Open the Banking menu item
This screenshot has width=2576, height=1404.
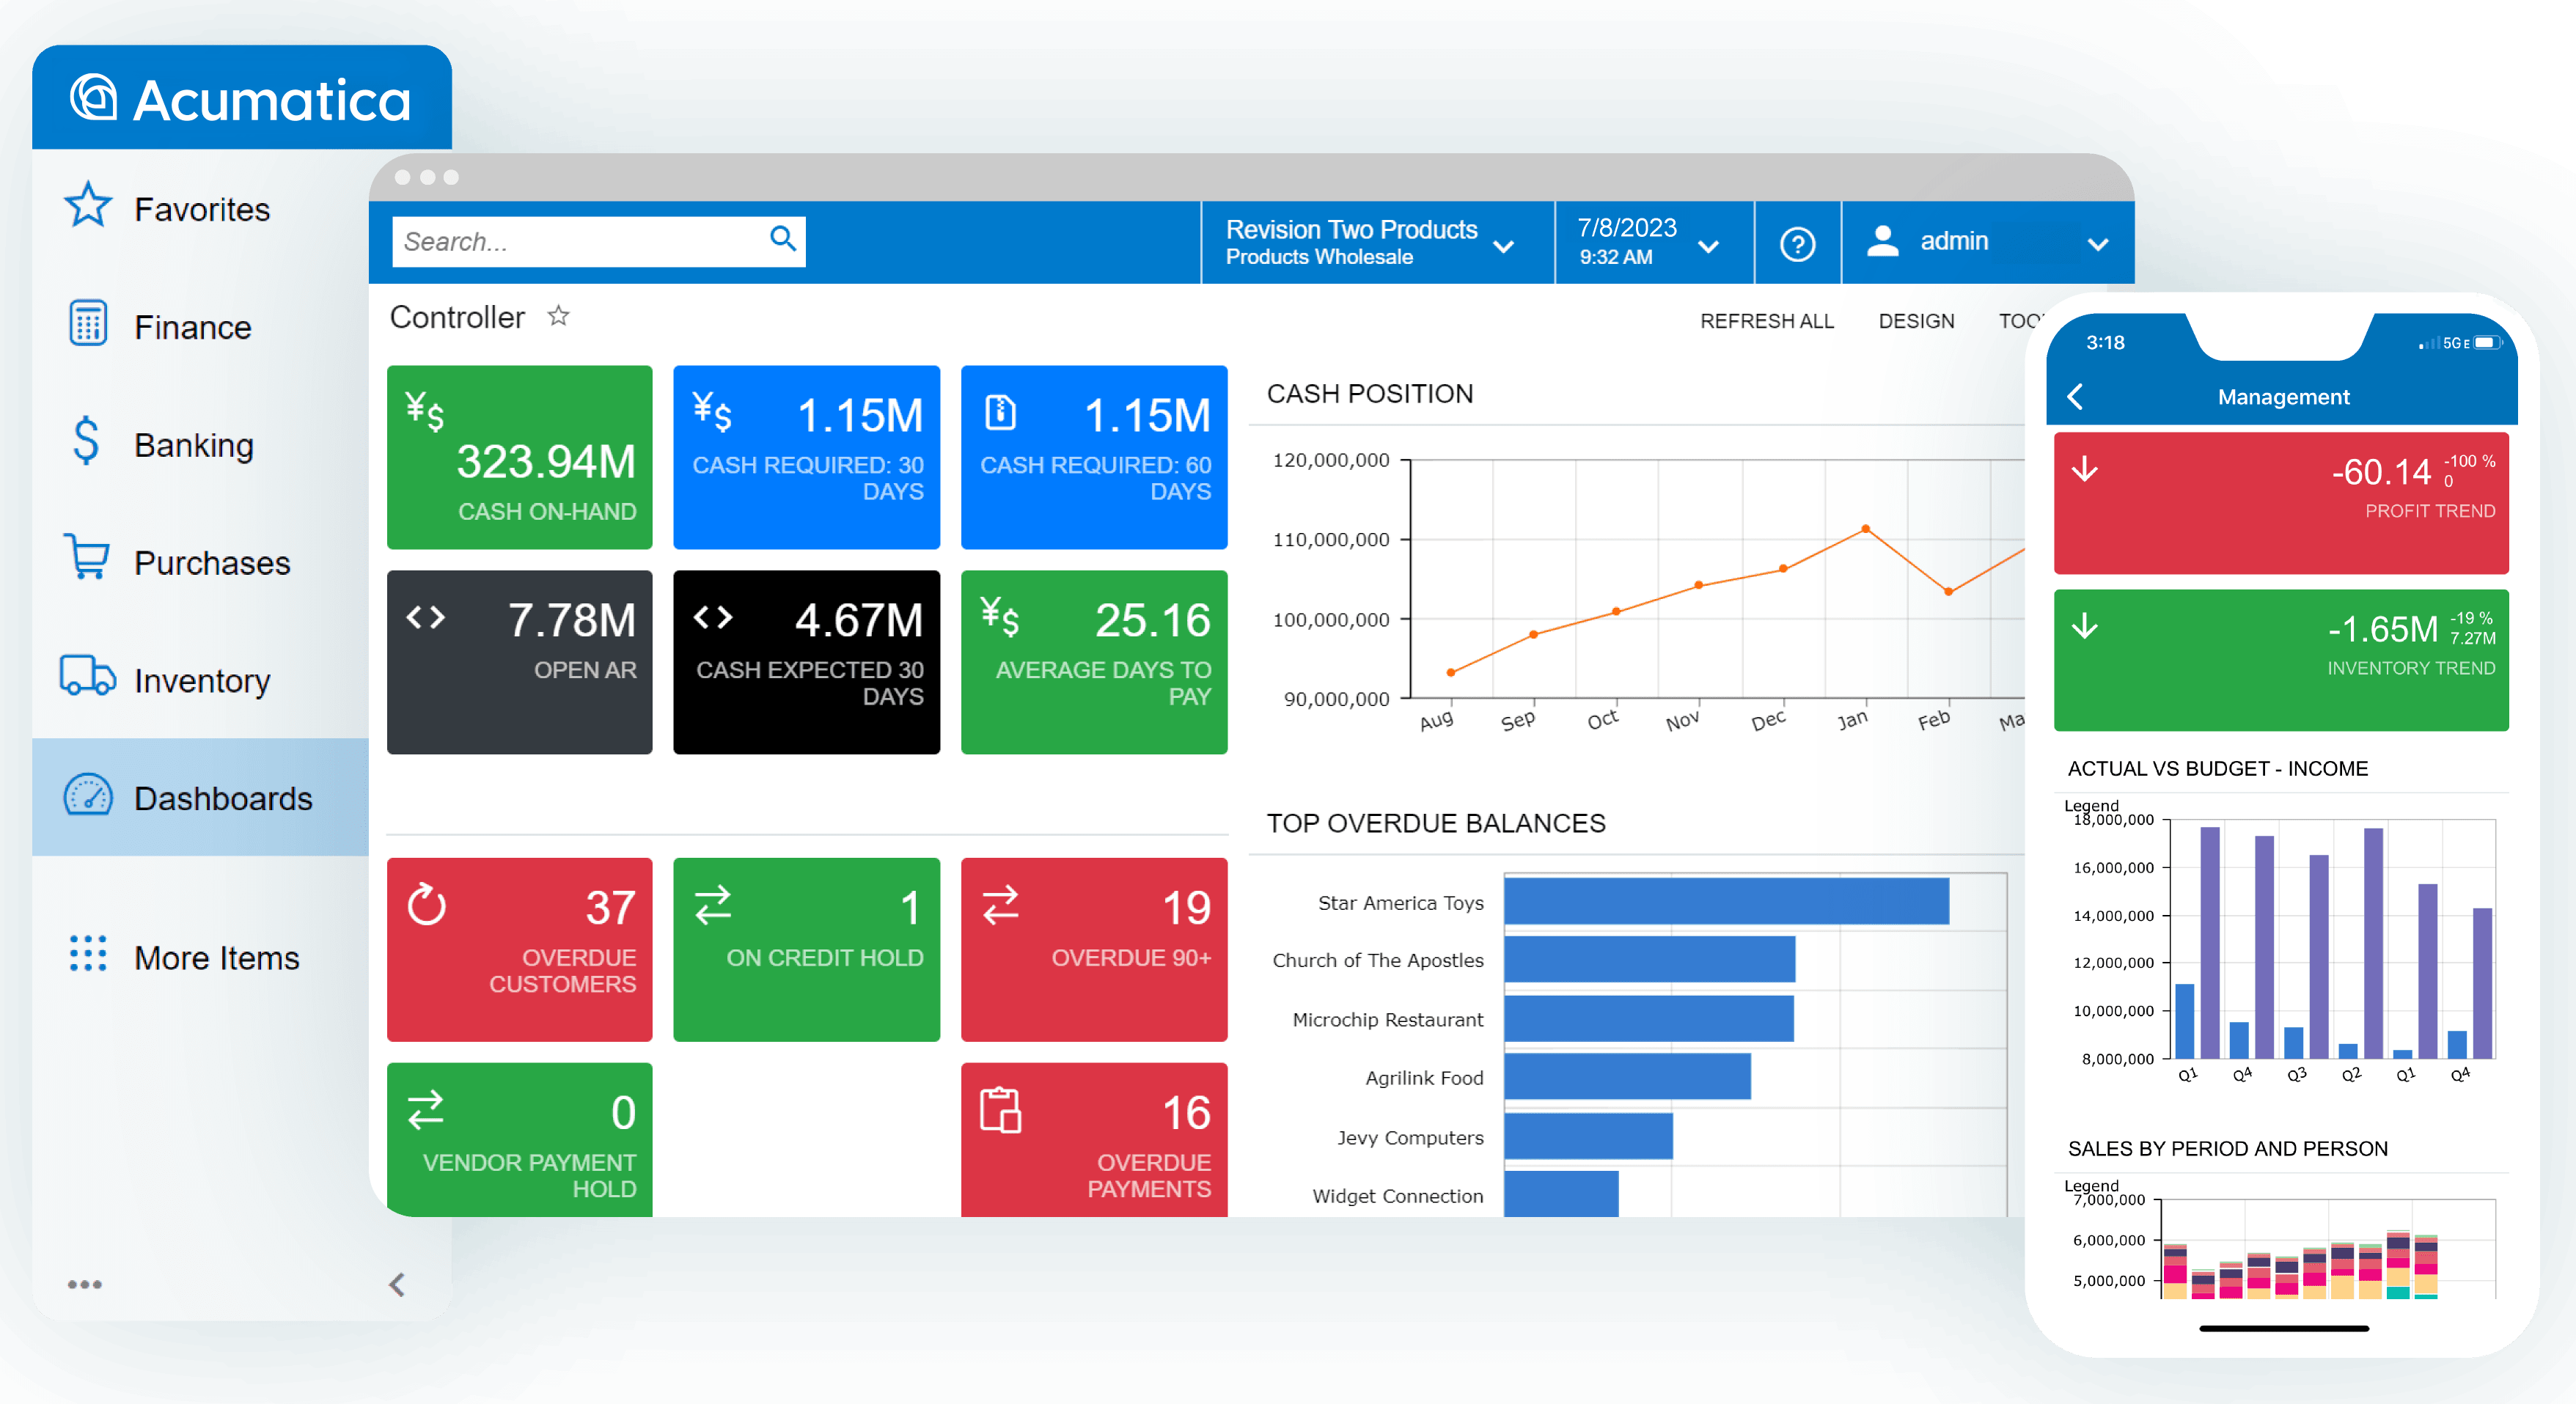tap(201, 444)
